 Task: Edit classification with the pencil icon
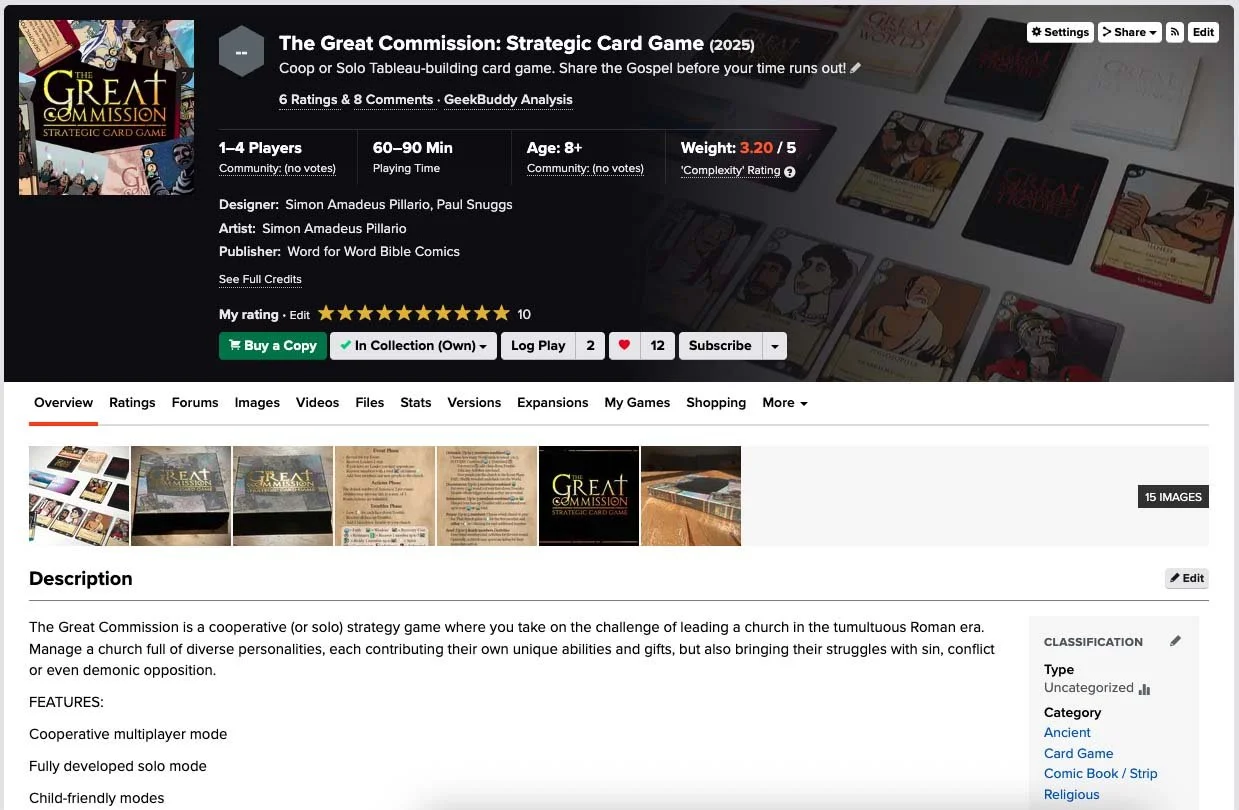[1175, 641]
